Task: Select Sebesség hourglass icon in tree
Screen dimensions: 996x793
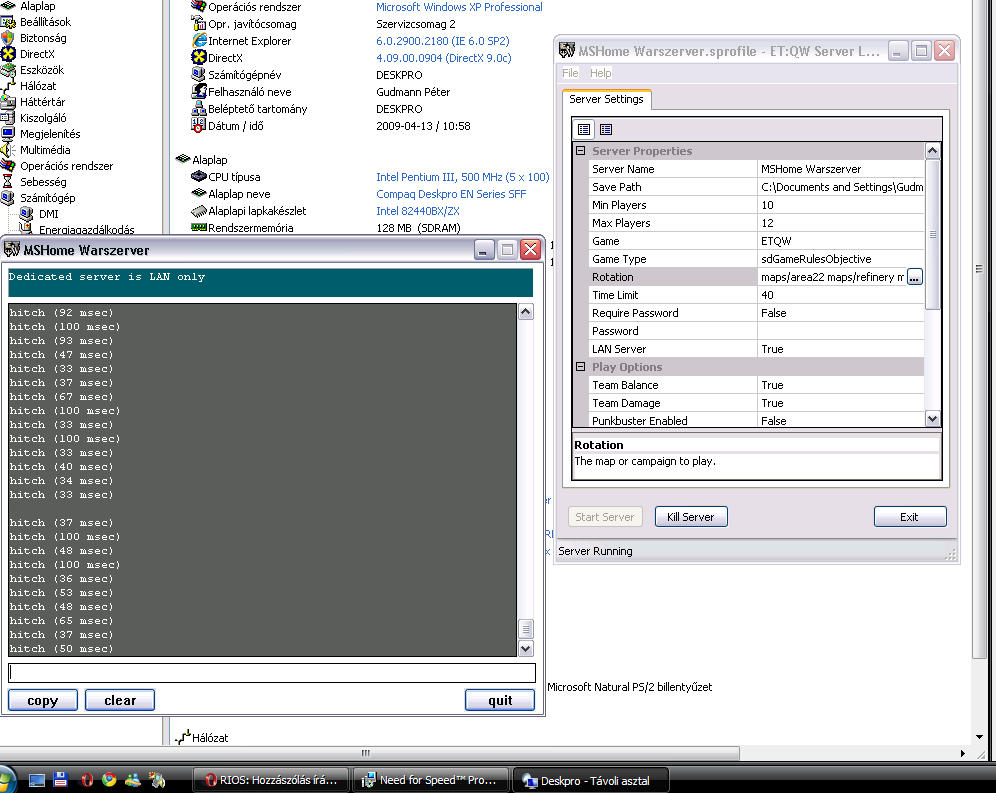Action: (8, 182)
